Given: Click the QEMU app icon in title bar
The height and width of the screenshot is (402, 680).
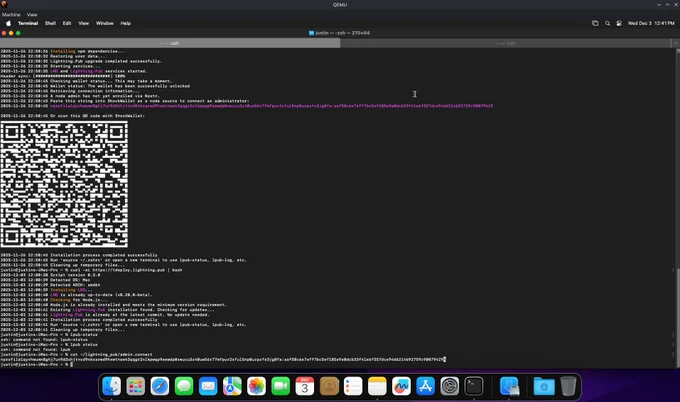Looking at the screenshot, I should (x=4, y=4).
